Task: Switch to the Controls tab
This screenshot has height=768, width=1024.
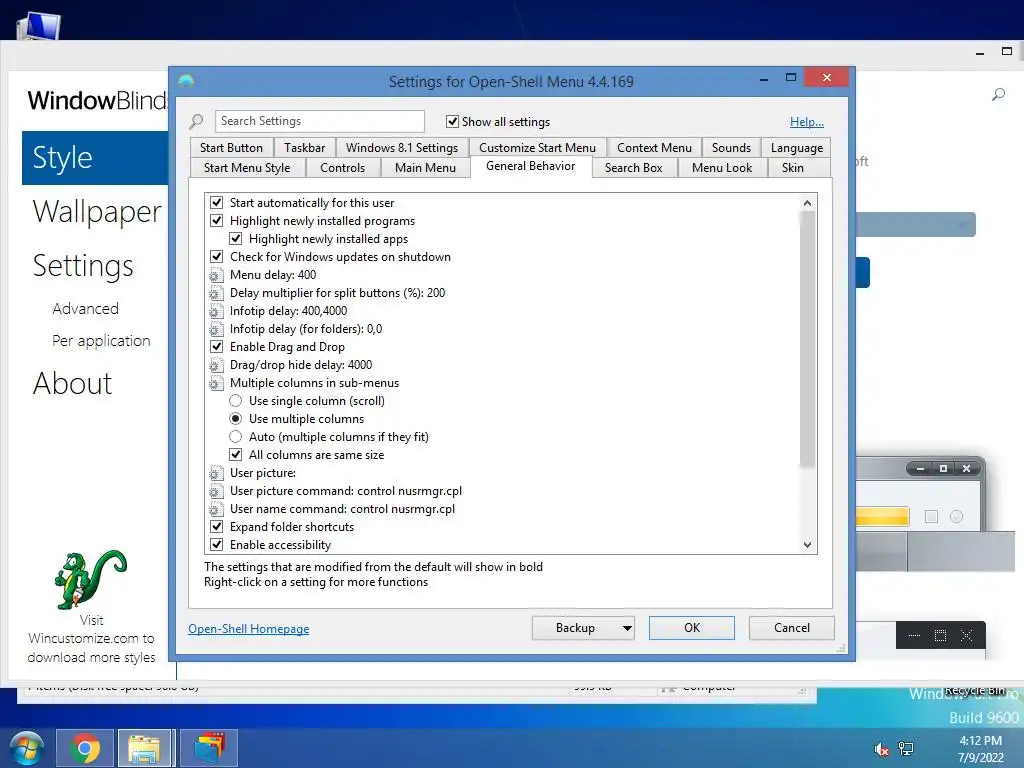Action: point(342,168)
